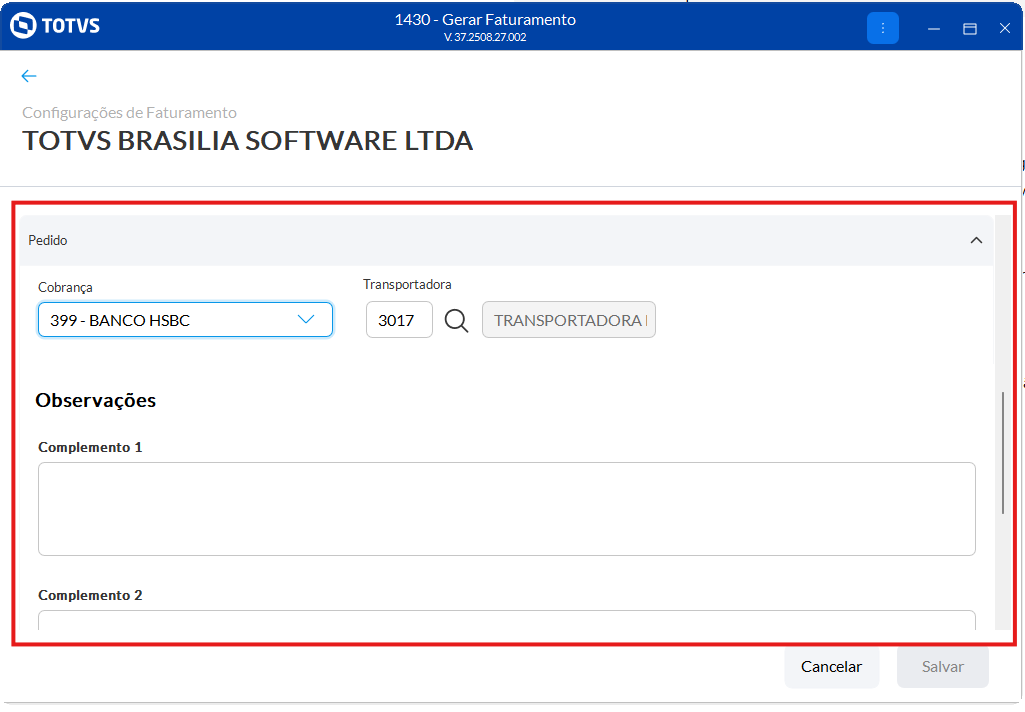1025x712 pixels.
Task: Click the Cancelar button
Action: (832, 667)
